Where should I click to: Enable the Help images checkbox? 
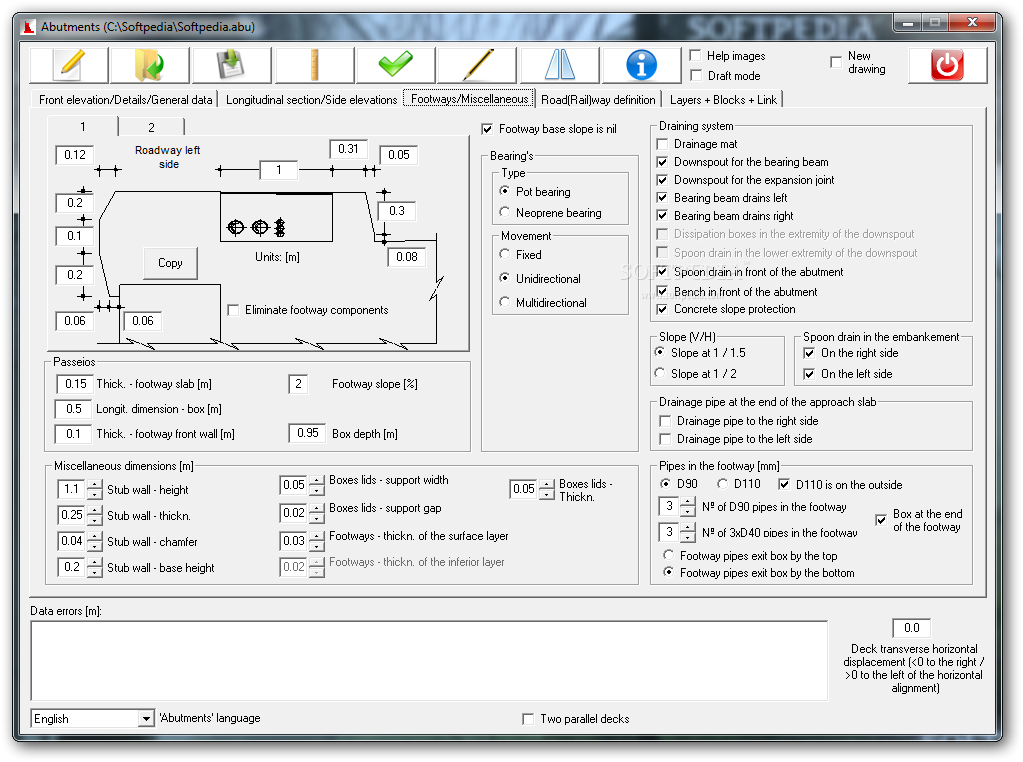coord(695,55)
